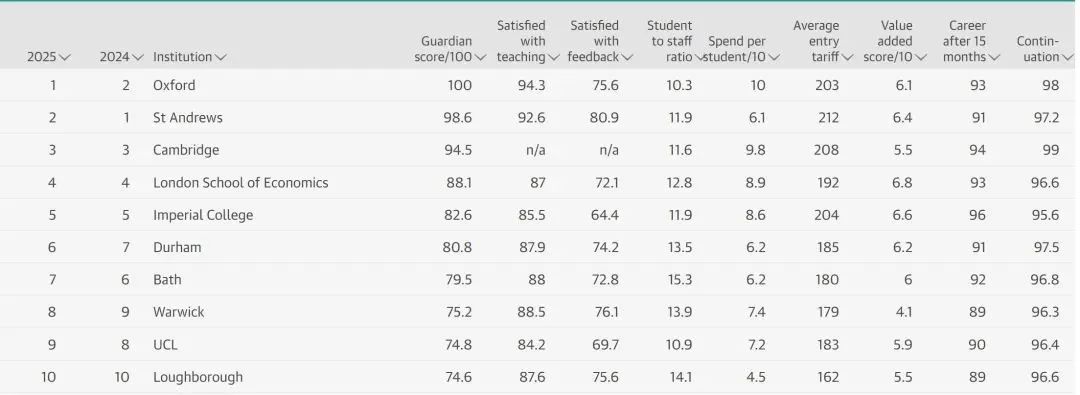The image size is (1080, 395).
Task: Select the Cambridge institution name
Action: (186, 150)
